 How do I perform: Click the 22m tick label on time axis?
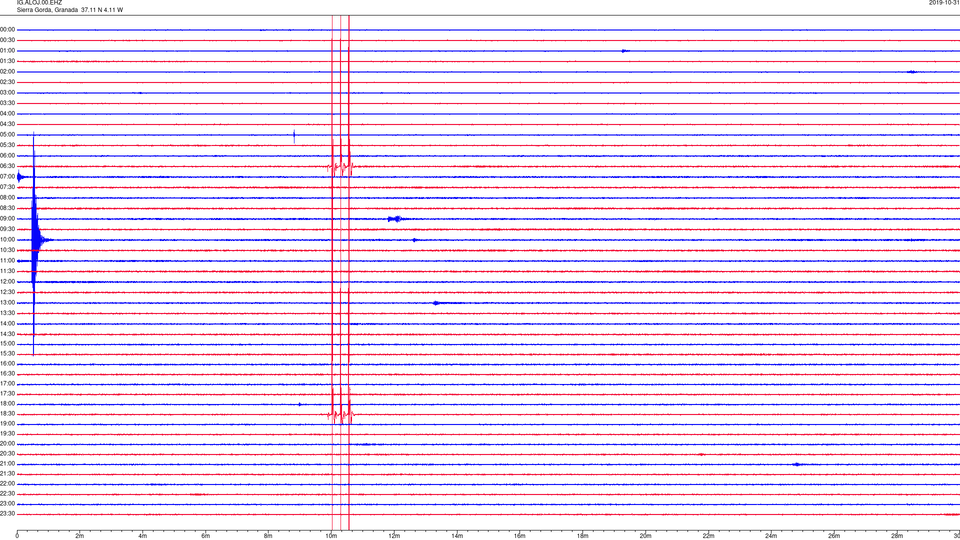(708, 536)
